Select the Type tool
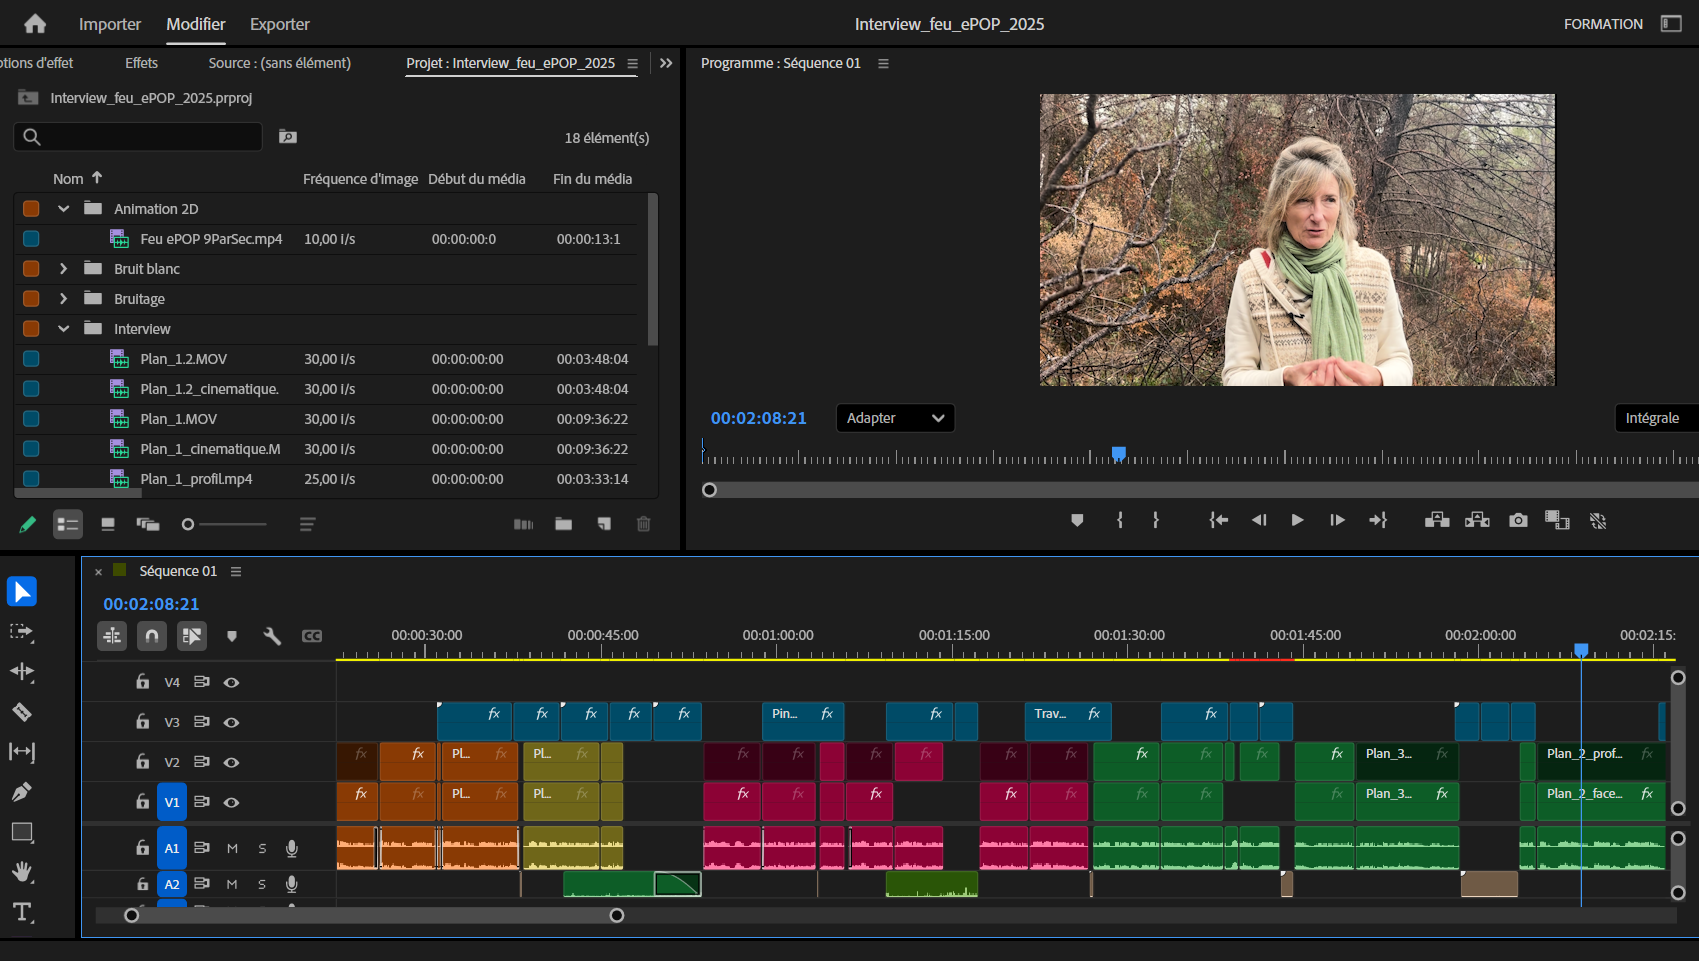This screenshot has width=1699, height=961. [x=22, y=912]
